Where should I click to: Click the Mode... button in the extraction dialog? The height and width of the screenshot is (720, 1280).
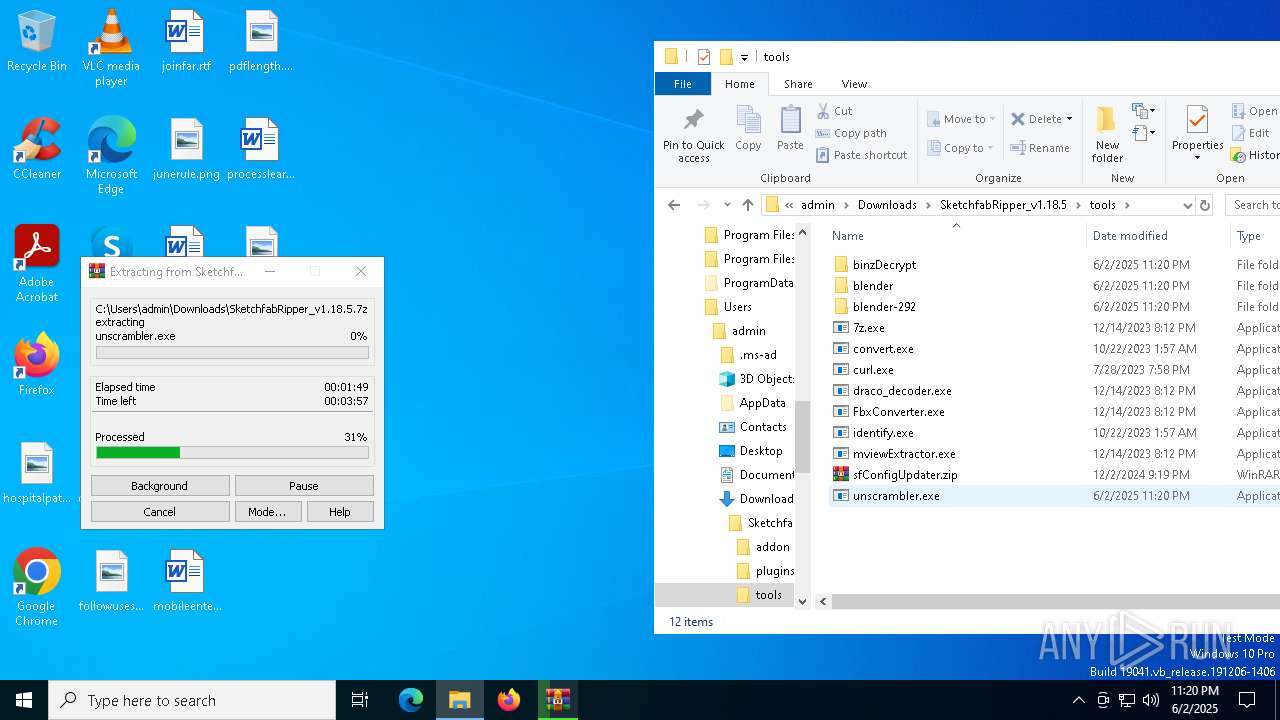point(266,512)
